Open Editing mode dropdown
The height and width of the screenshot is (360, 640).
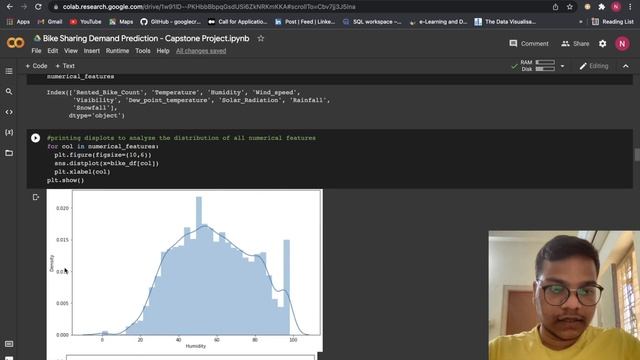point(594,66)
